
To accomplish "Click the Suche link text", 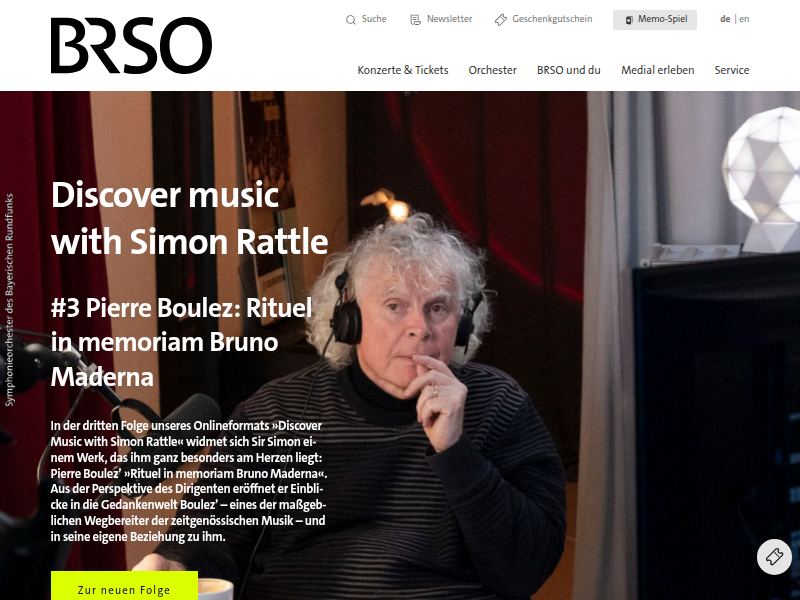I will tap(374, 19).
